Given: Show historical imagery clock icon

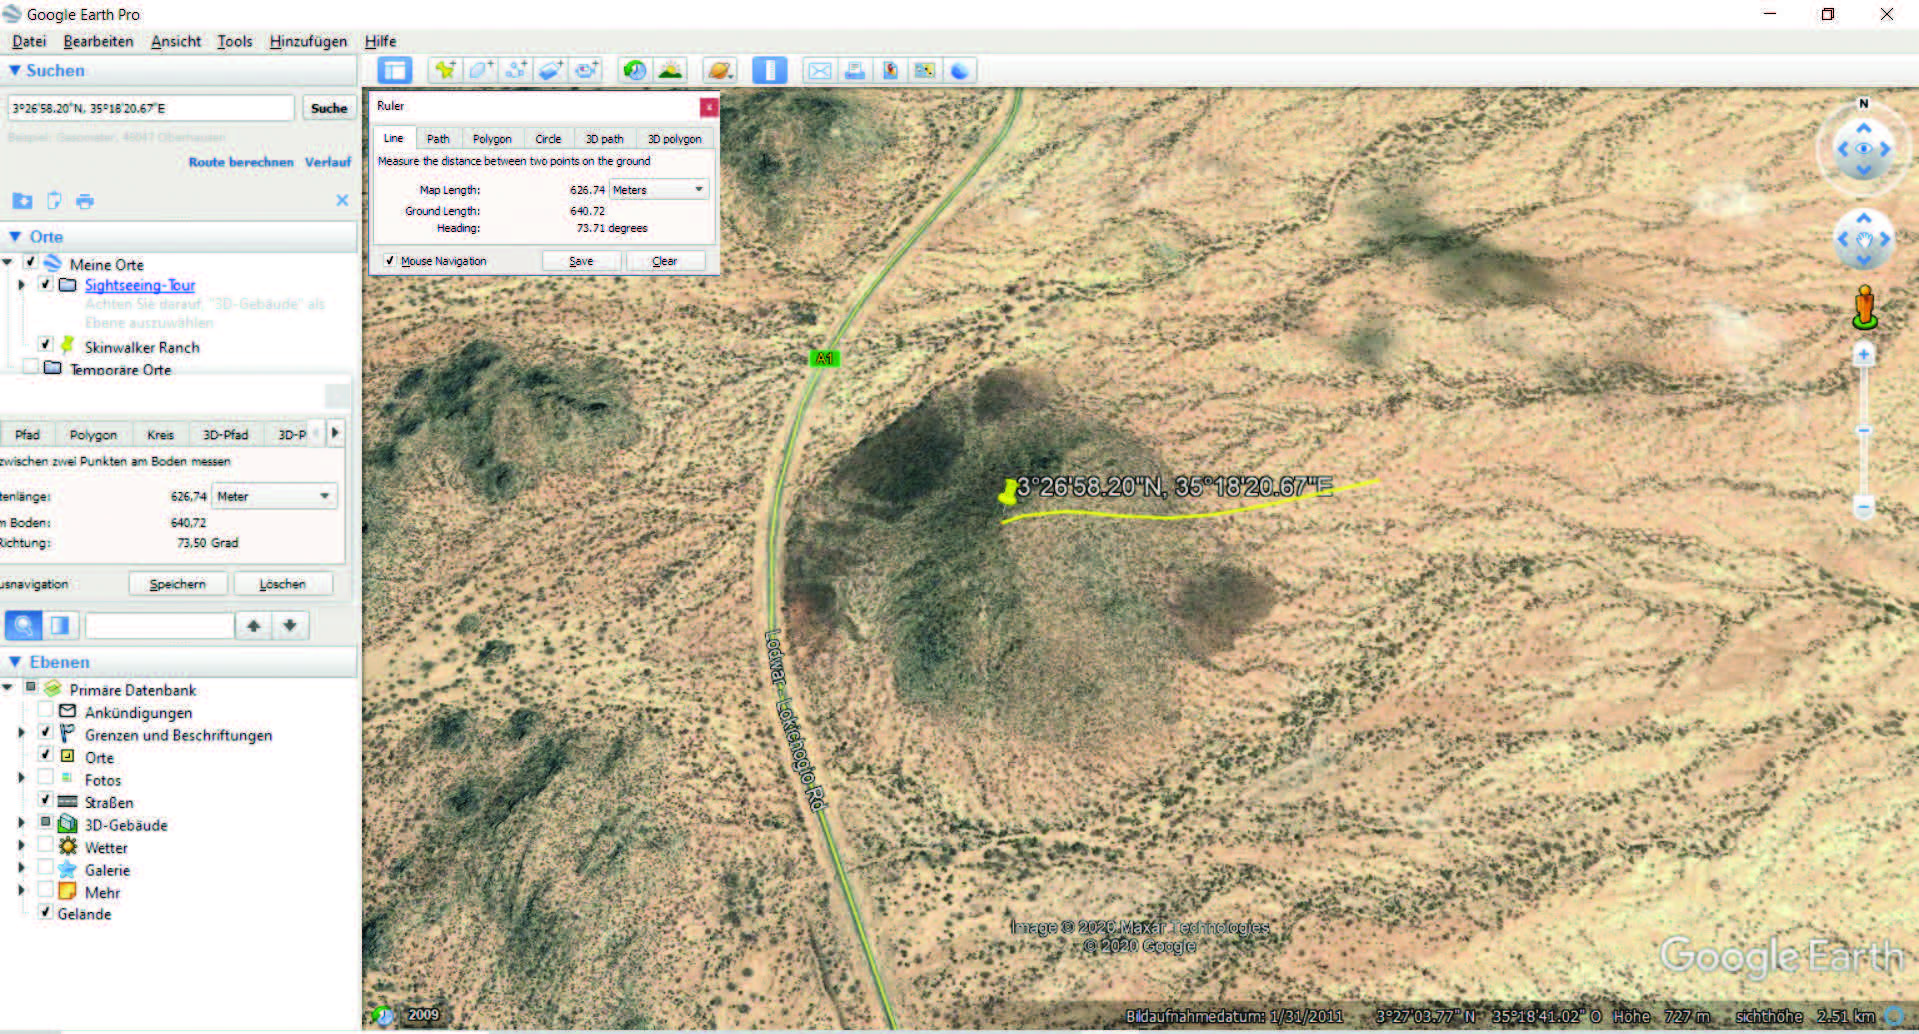Looking at the screenshot, I should (634, 70).
